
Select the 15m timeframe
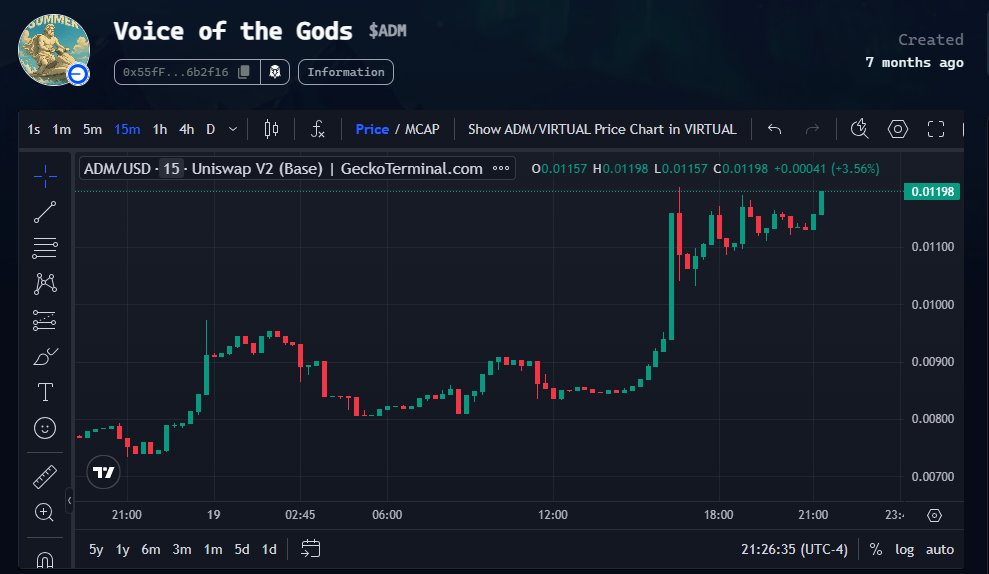(127, 129)
